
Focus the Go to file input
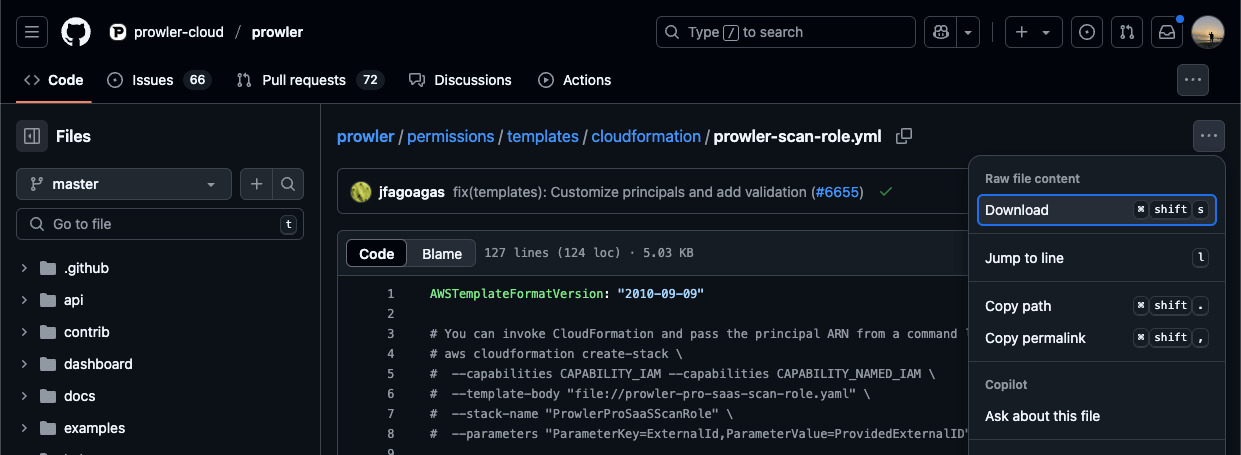pyautogui.click(x=160, y=224)
